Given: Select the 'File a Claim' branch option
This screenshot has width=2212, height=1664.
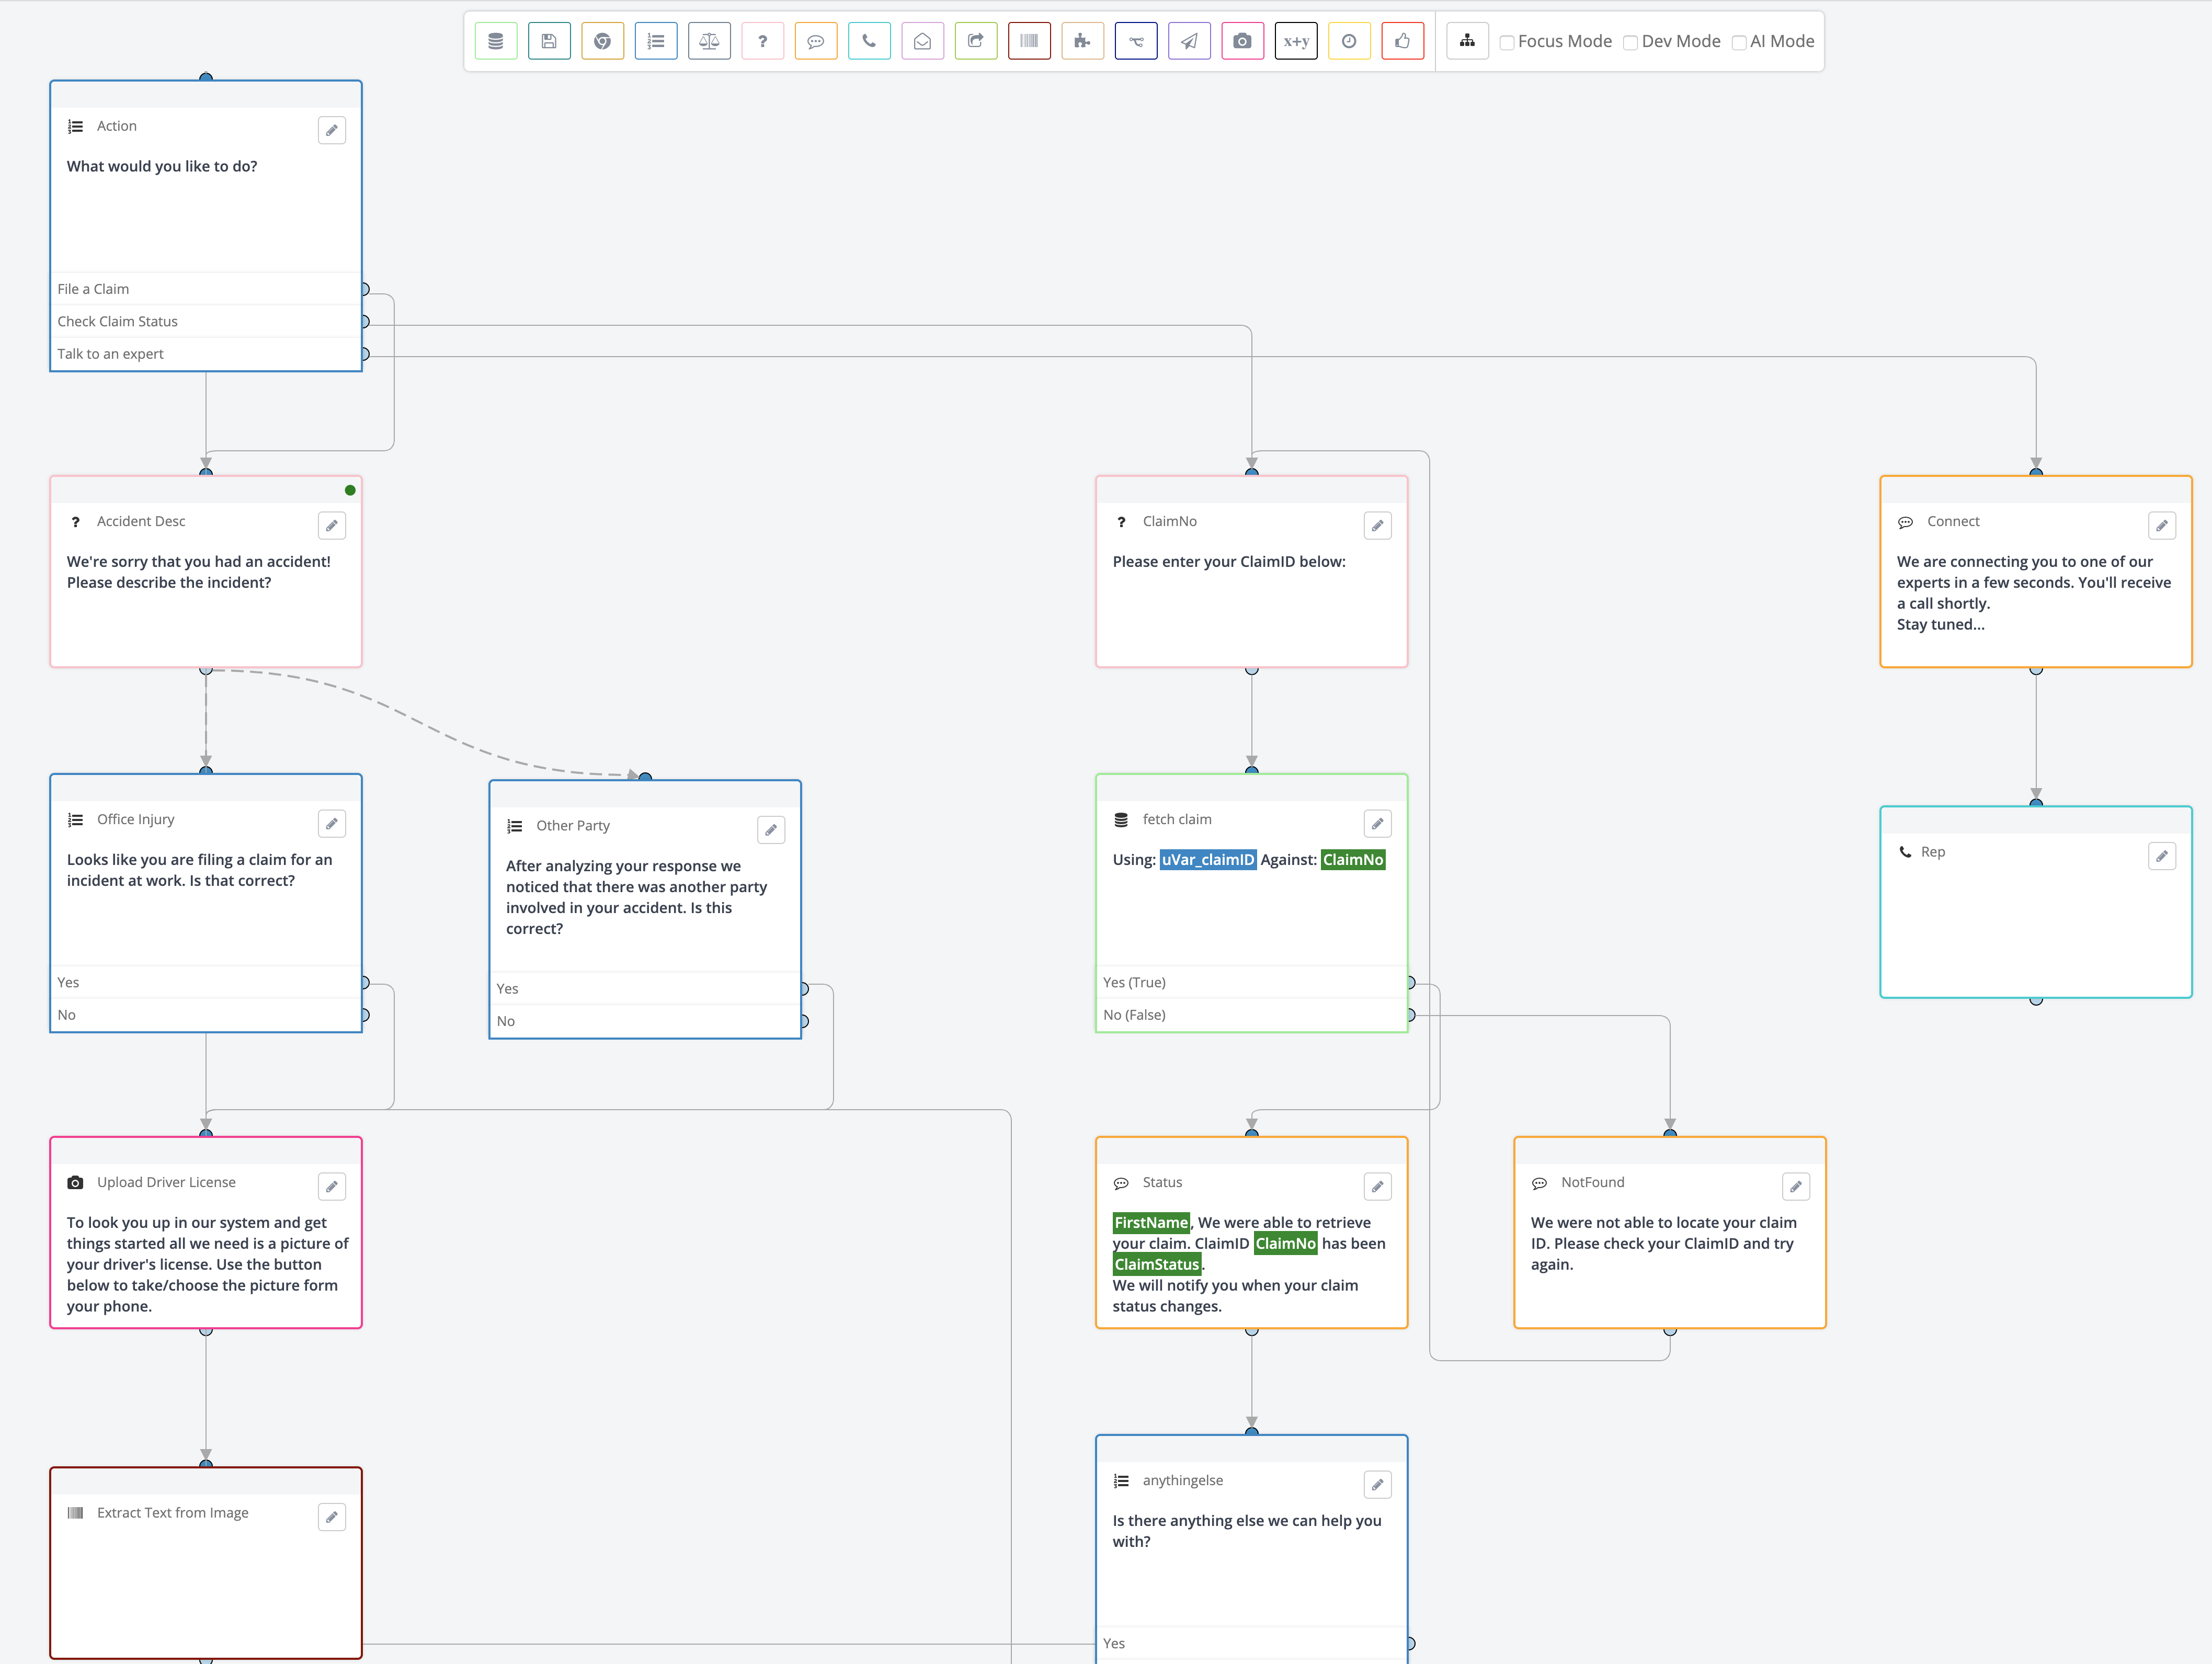Looking at the screenshot, I should (x=150, y=288).
